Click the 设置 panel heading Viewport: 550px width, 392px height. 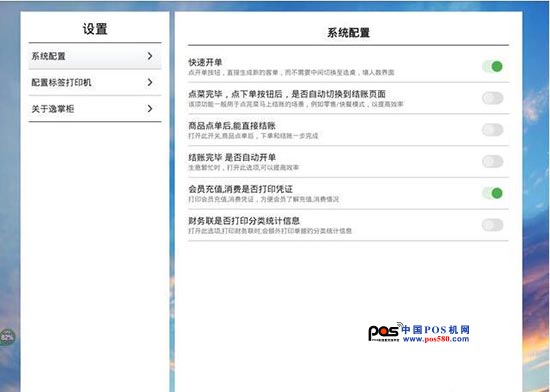(x=95, y=29)
